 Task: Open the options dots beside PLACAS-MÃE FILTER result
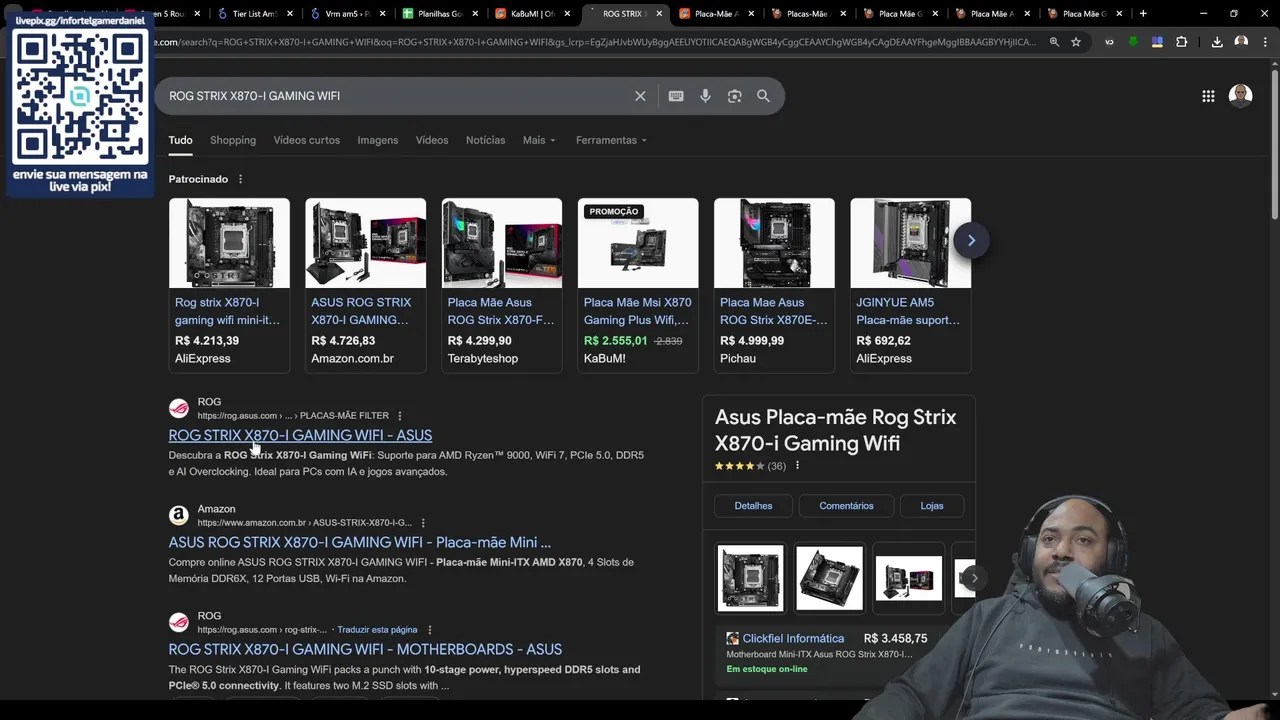click(399, 416)
